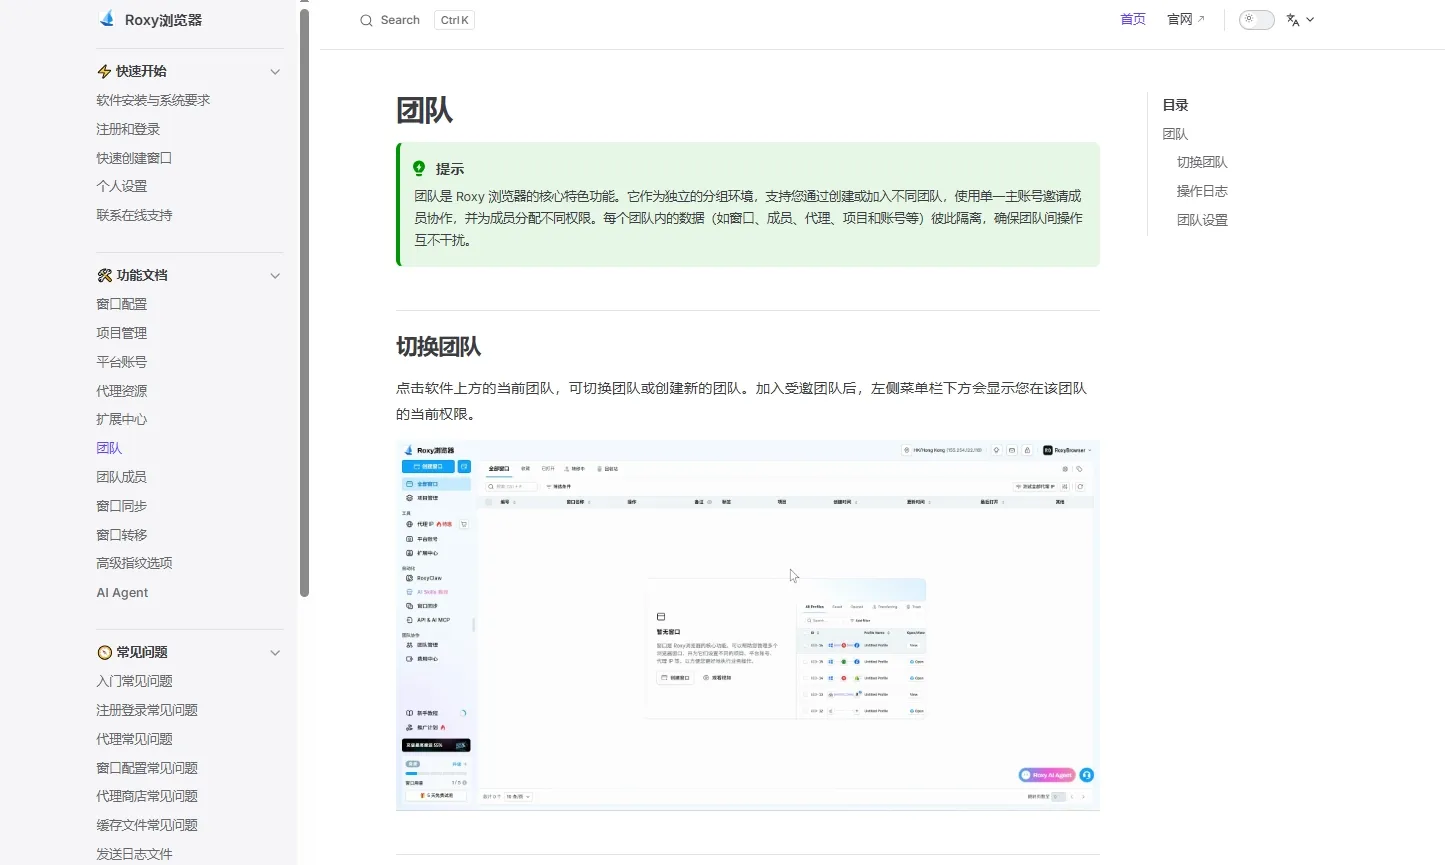
Task: Jump to 操作日志 in table of contents
Action: [1202, 191]
